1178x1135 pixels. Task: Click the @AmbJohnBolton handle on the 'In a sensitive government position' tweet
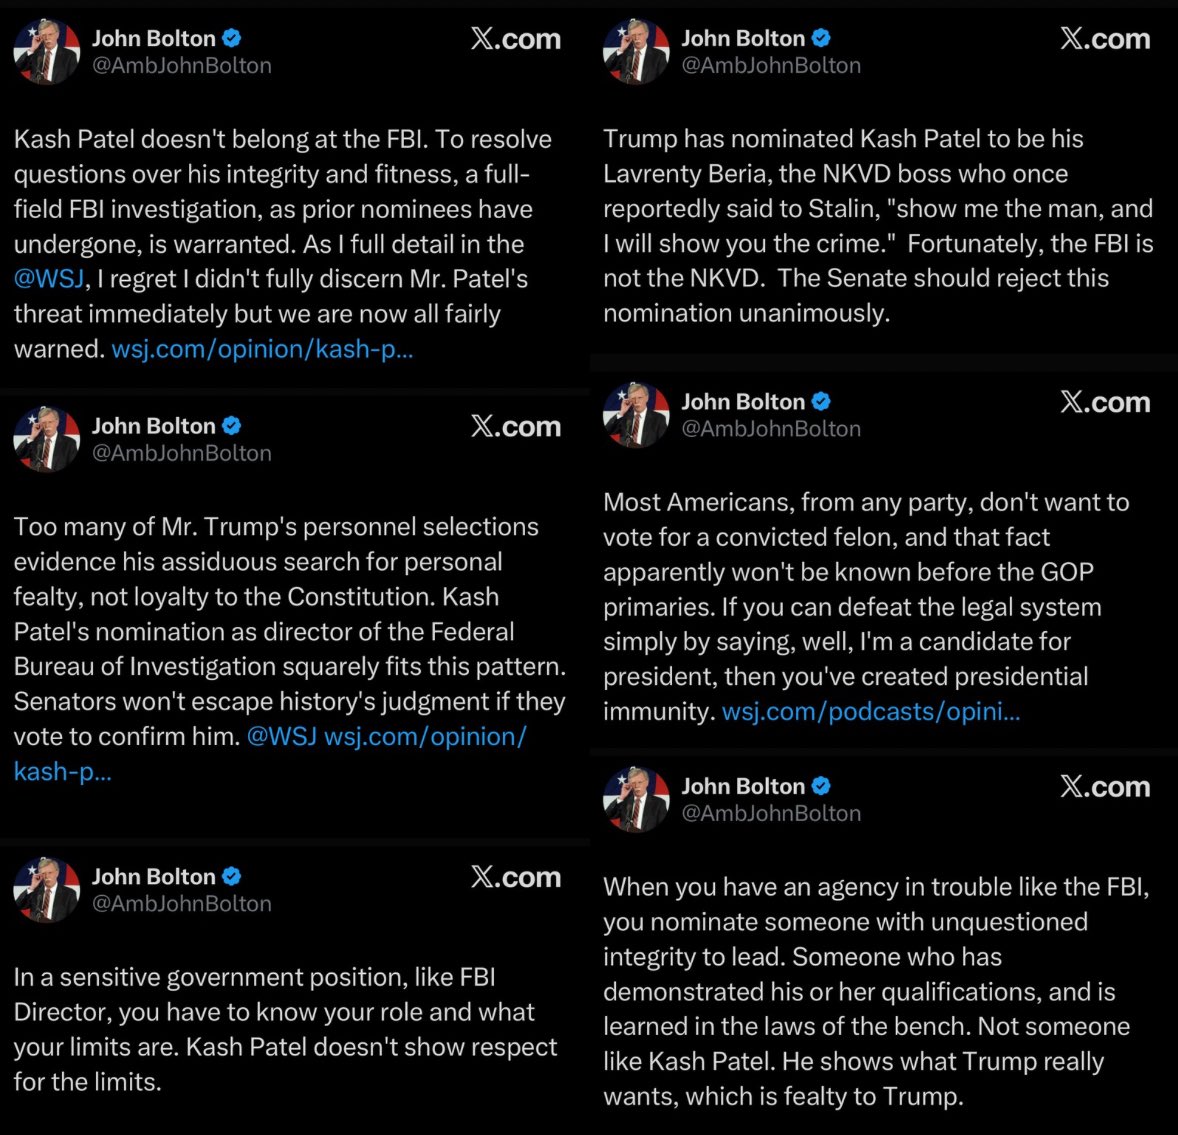(x=182, y=904)
